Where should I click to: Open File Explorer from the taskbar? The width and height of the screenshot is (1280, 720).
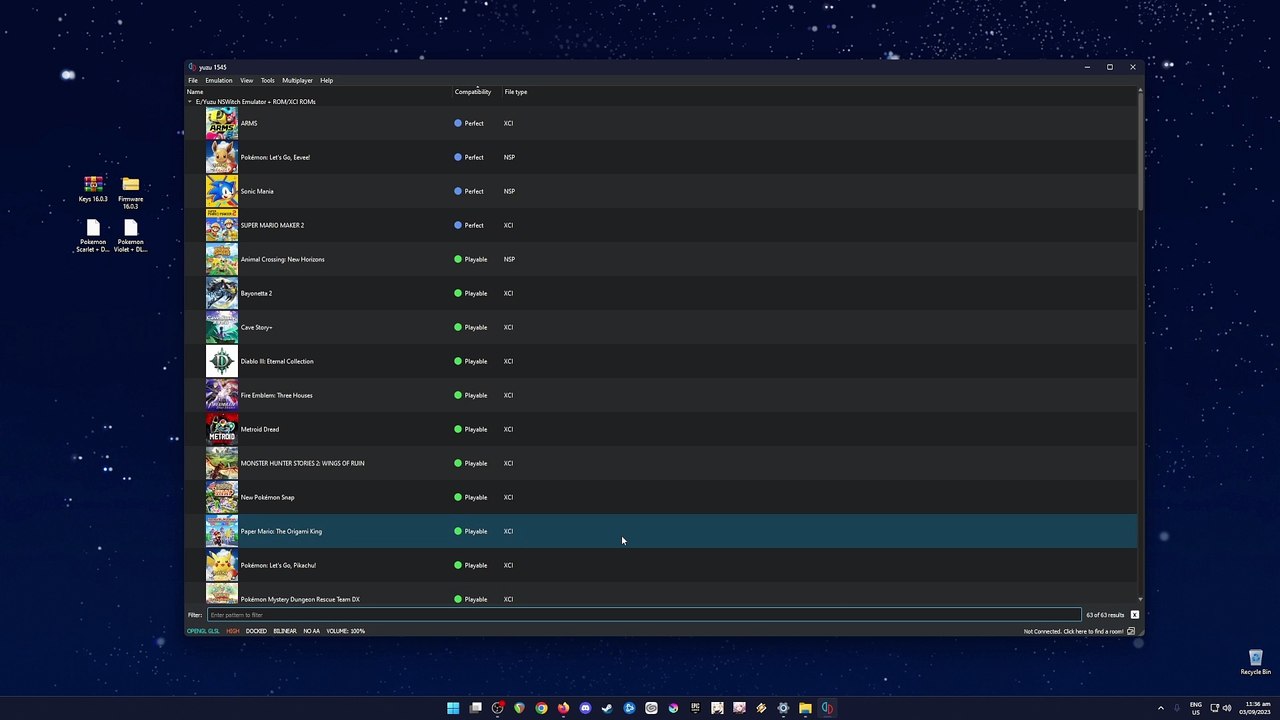pyautogui.click(x=805, y=708)
